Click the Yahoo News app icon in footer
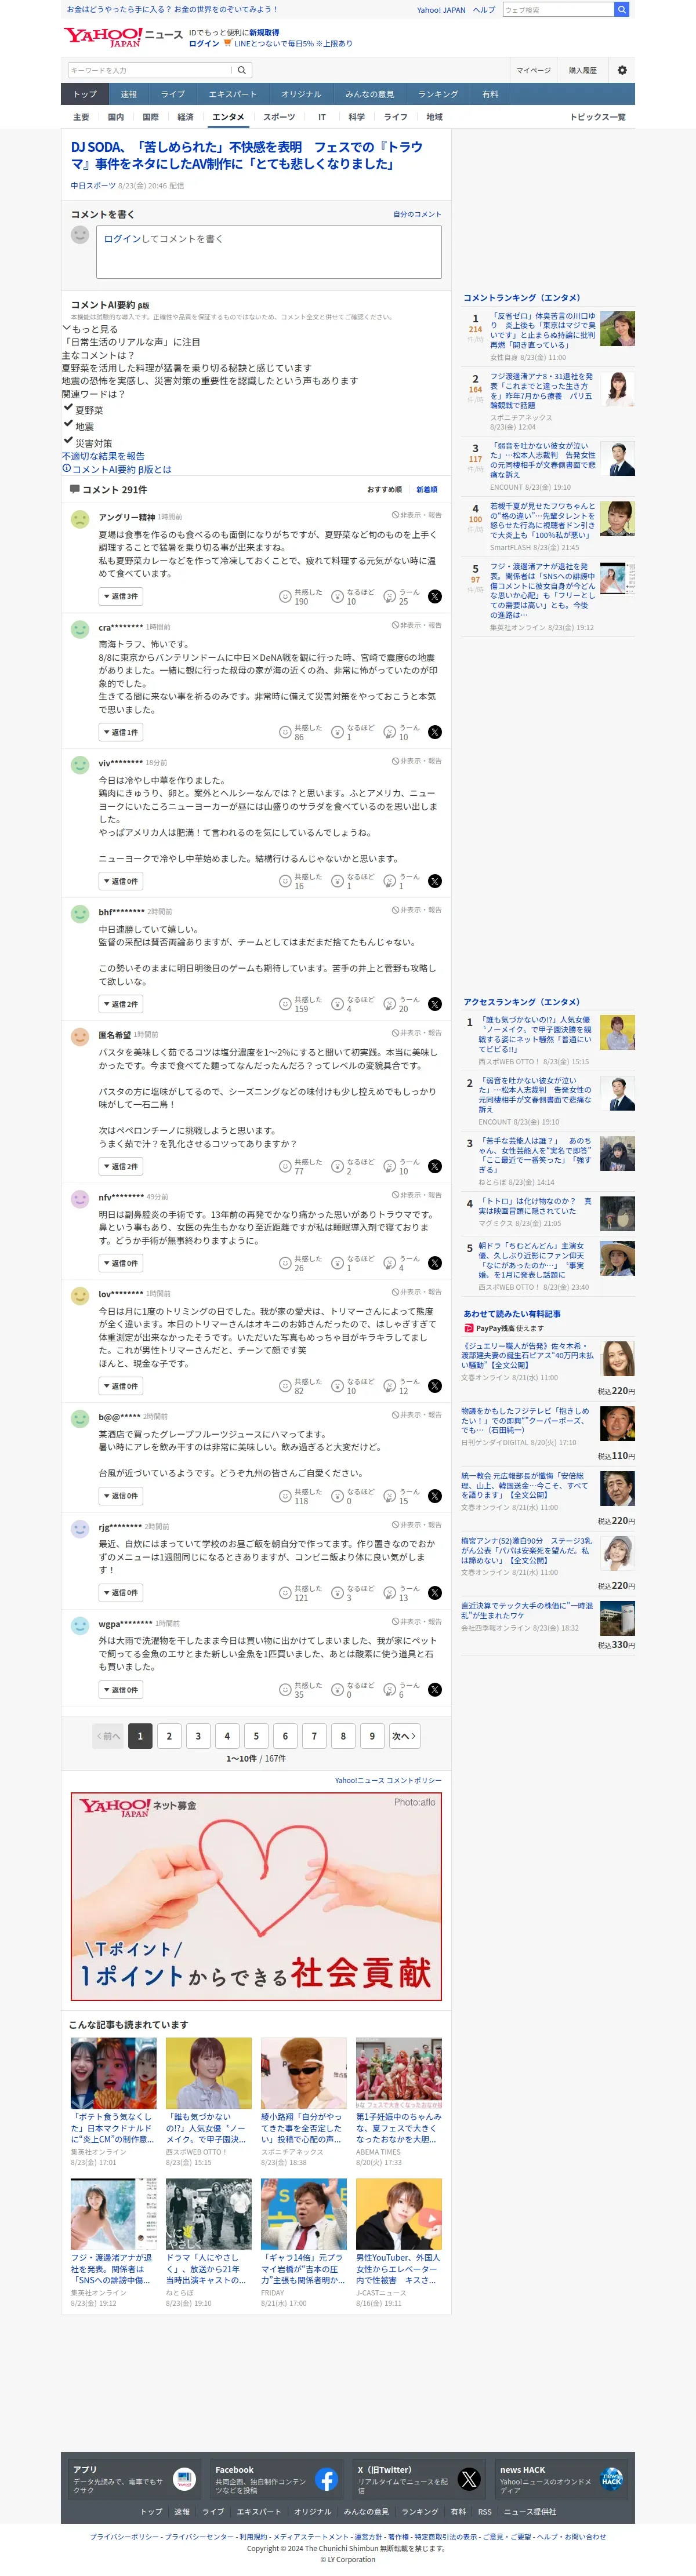 [184, 2479]
